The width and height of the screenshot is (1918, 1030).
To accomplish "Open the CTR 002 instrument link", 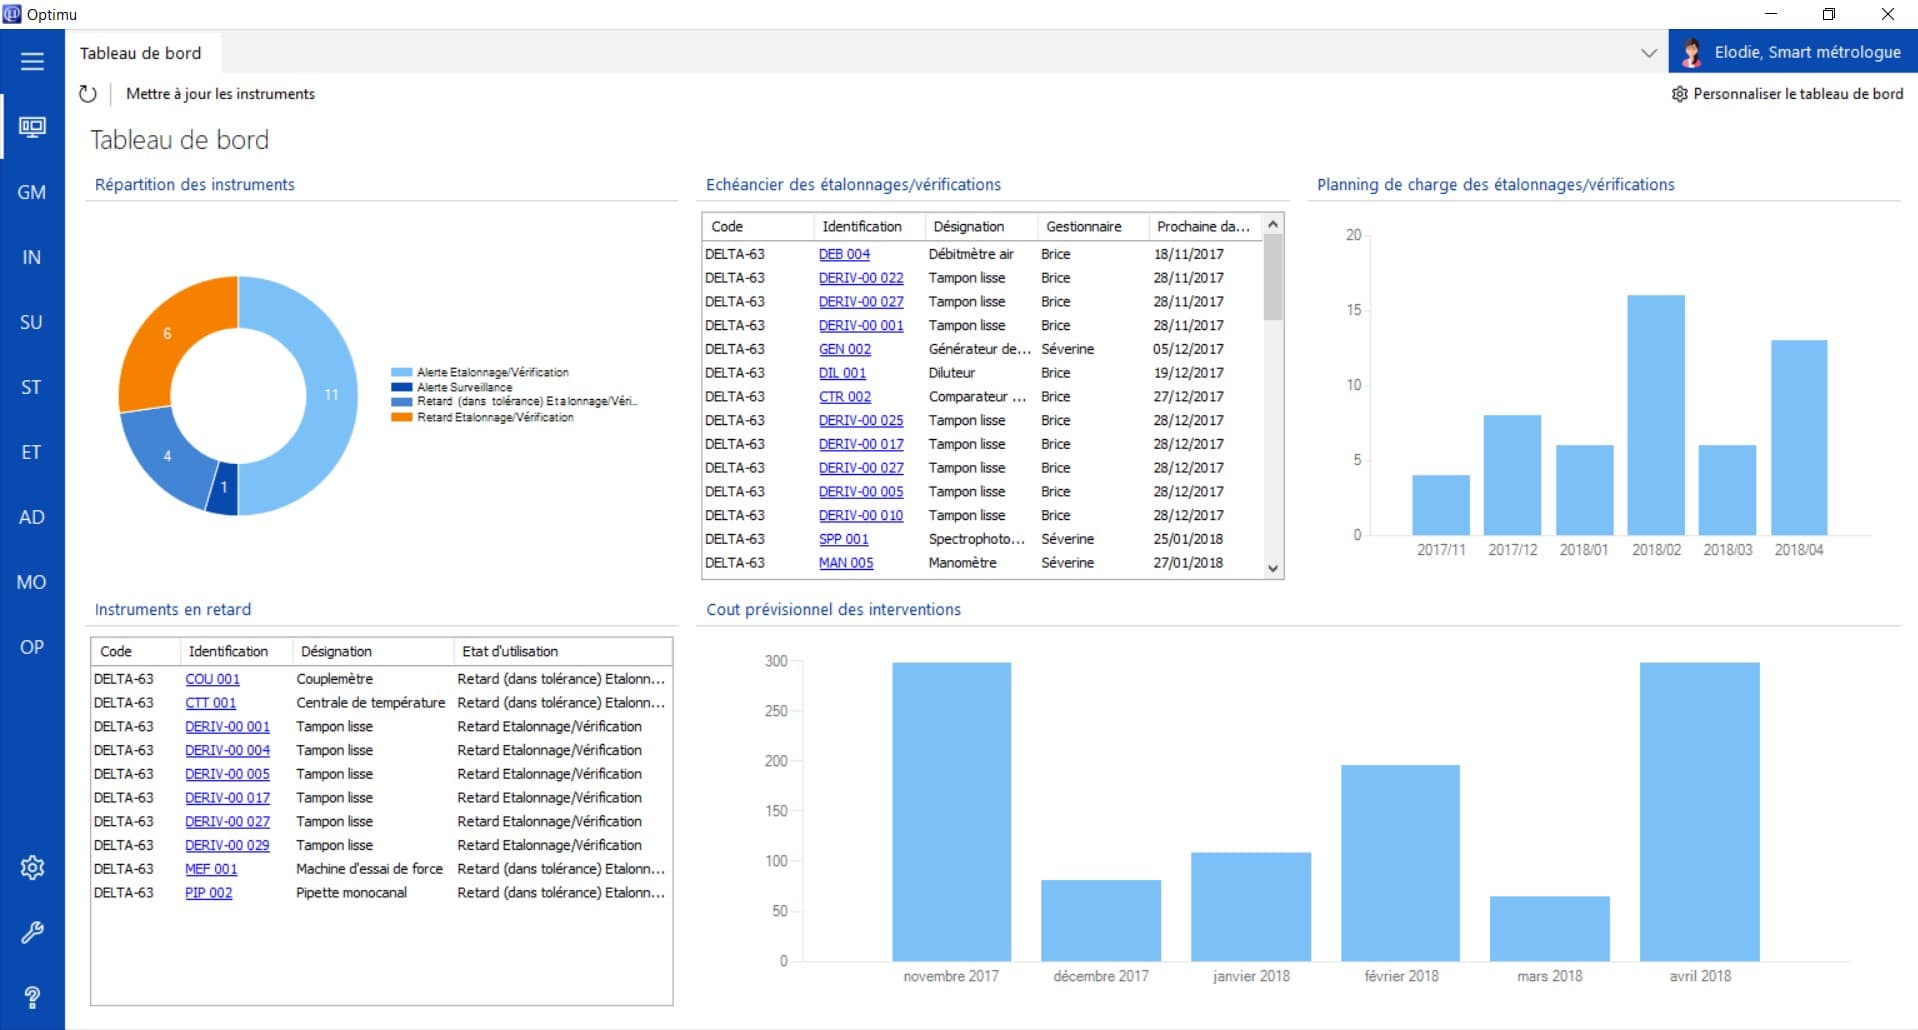I will coord(845,397).
